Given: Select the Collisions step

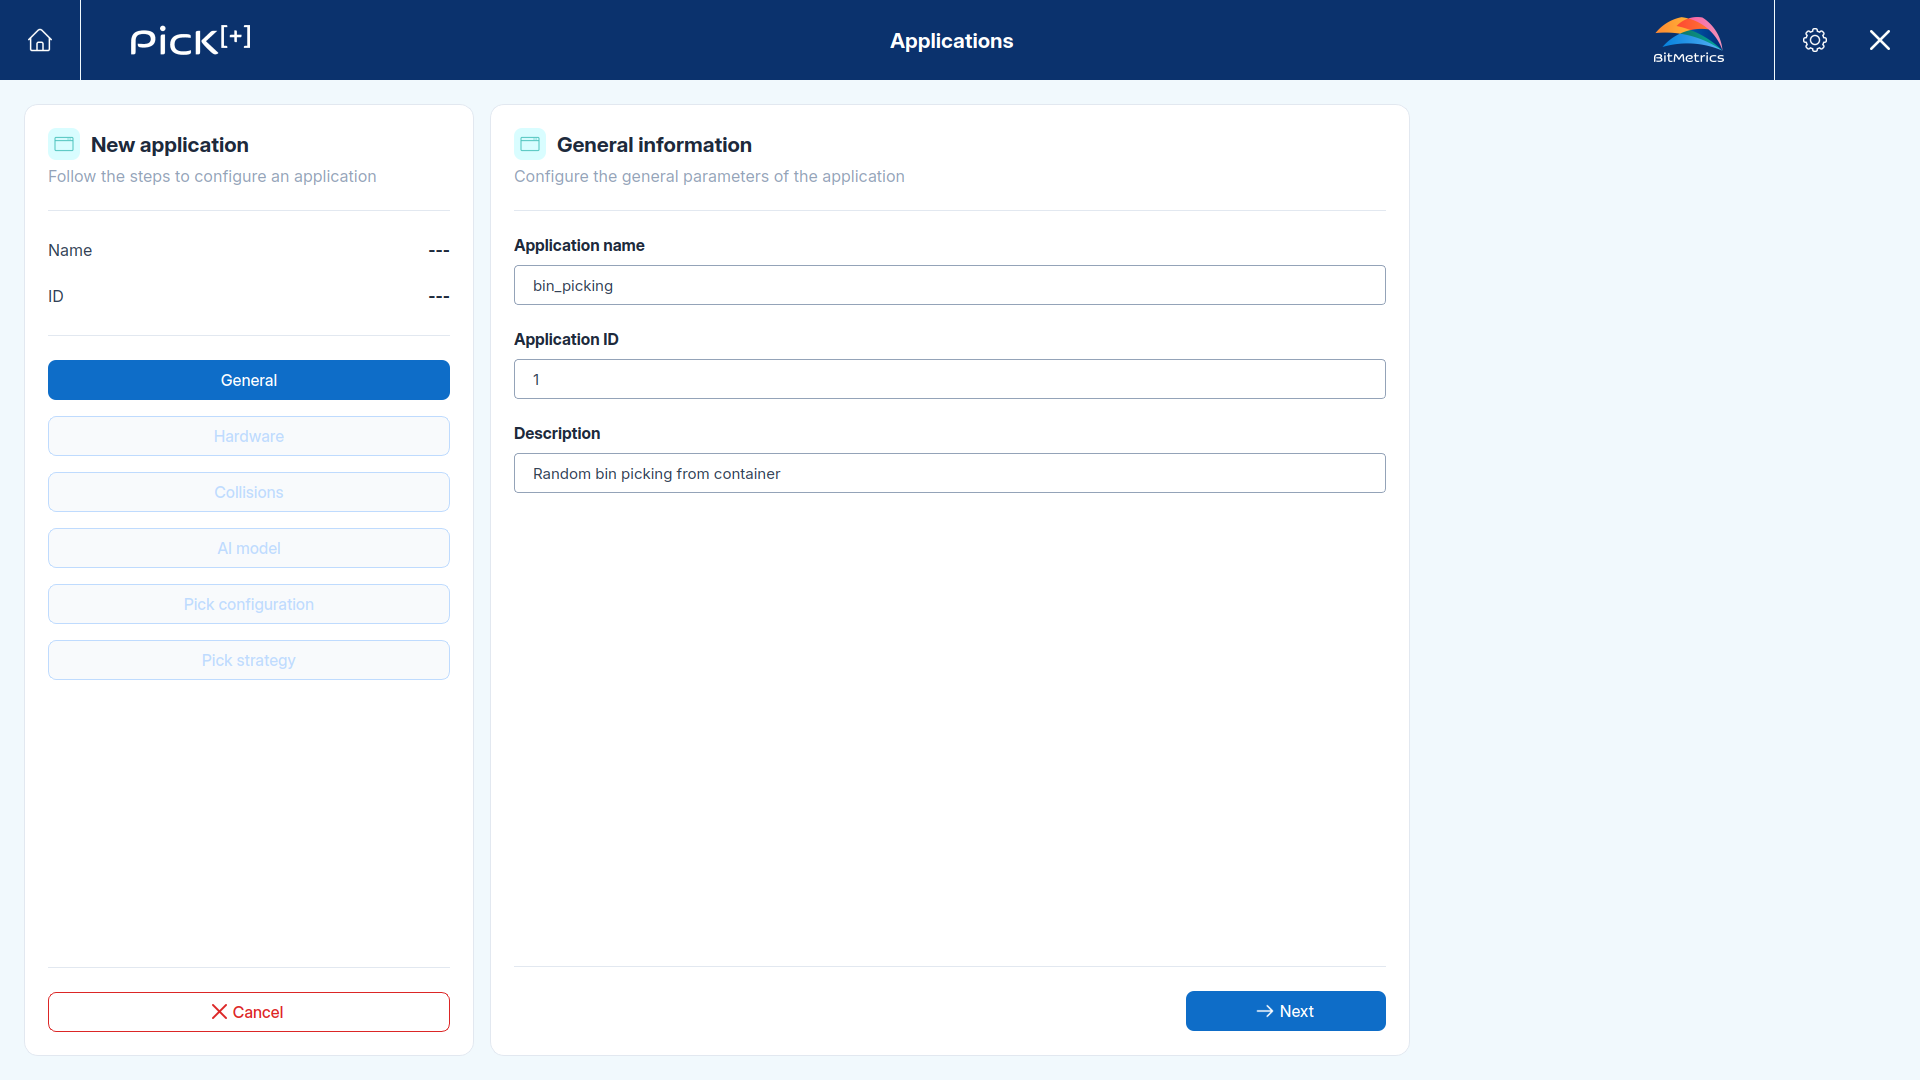Looking at the screenshot, I should pos(249,492).
